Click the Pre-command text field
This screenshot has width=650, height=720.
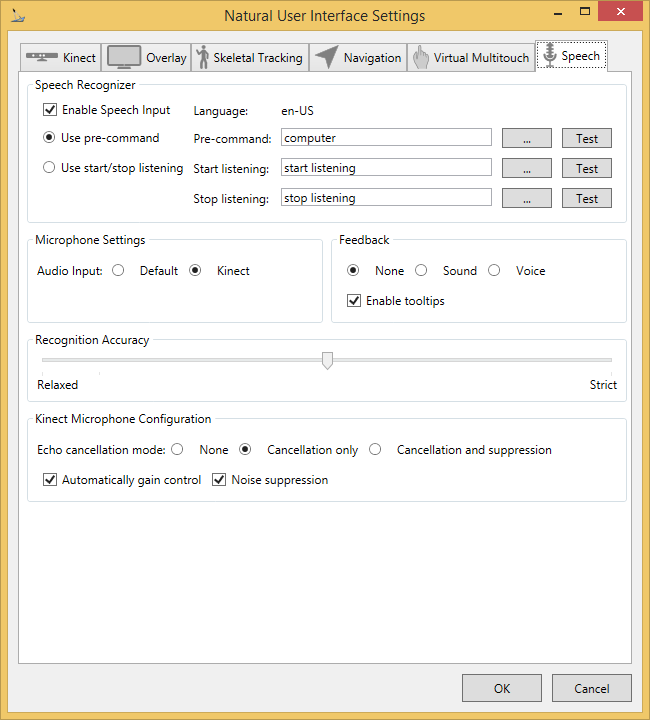tap(386, 139)
